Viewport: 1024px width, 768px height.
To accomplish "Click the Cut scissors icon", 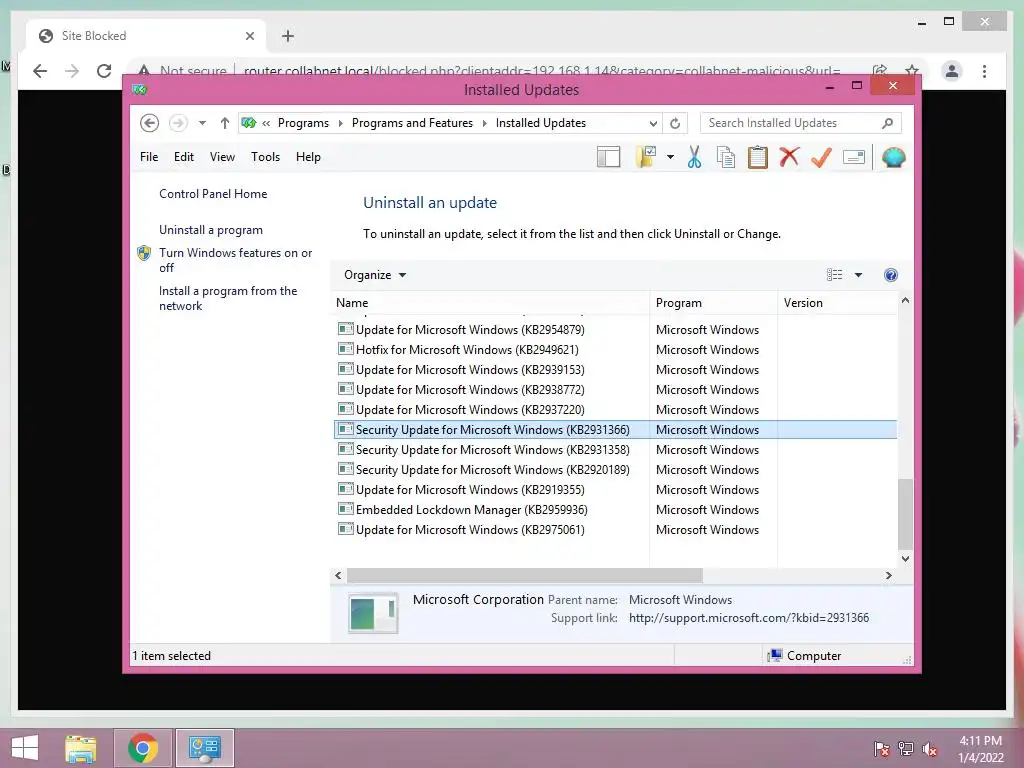I will [x=694, y=157].
